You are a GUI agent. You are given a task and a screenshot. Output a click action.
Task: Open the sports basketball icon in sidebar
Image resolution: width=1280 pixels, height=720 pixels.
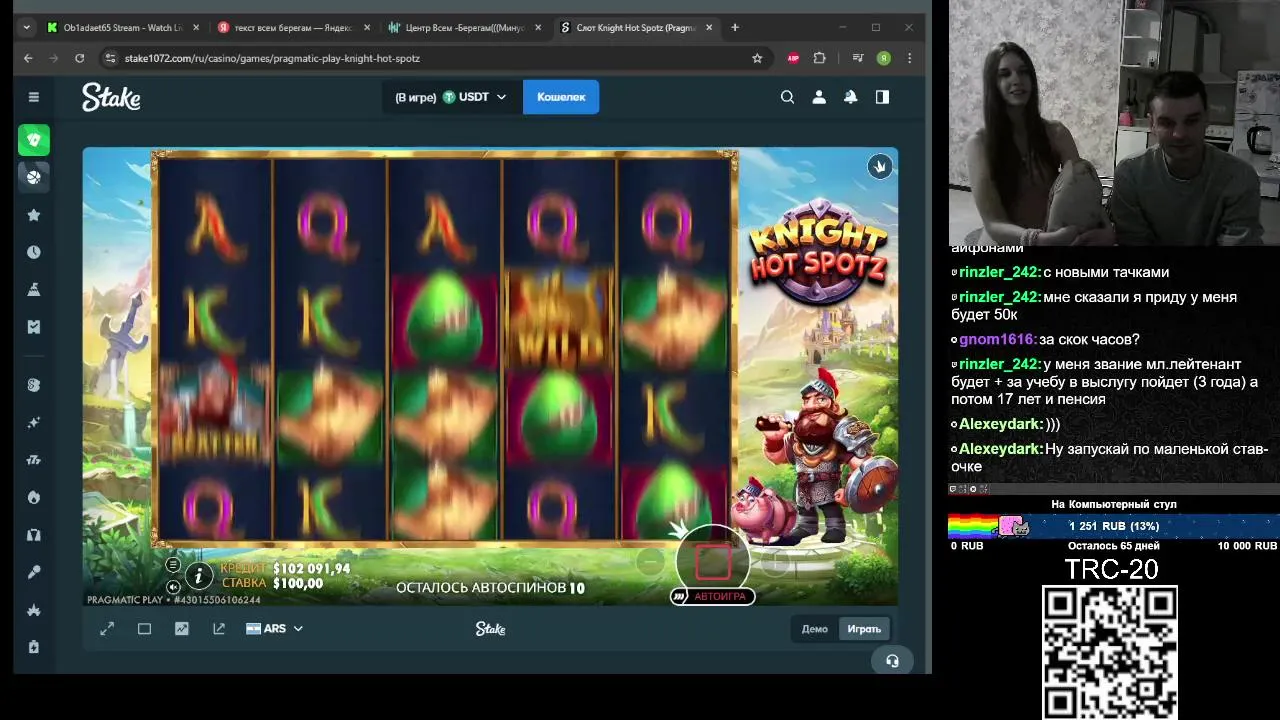(x=33, y=177)
